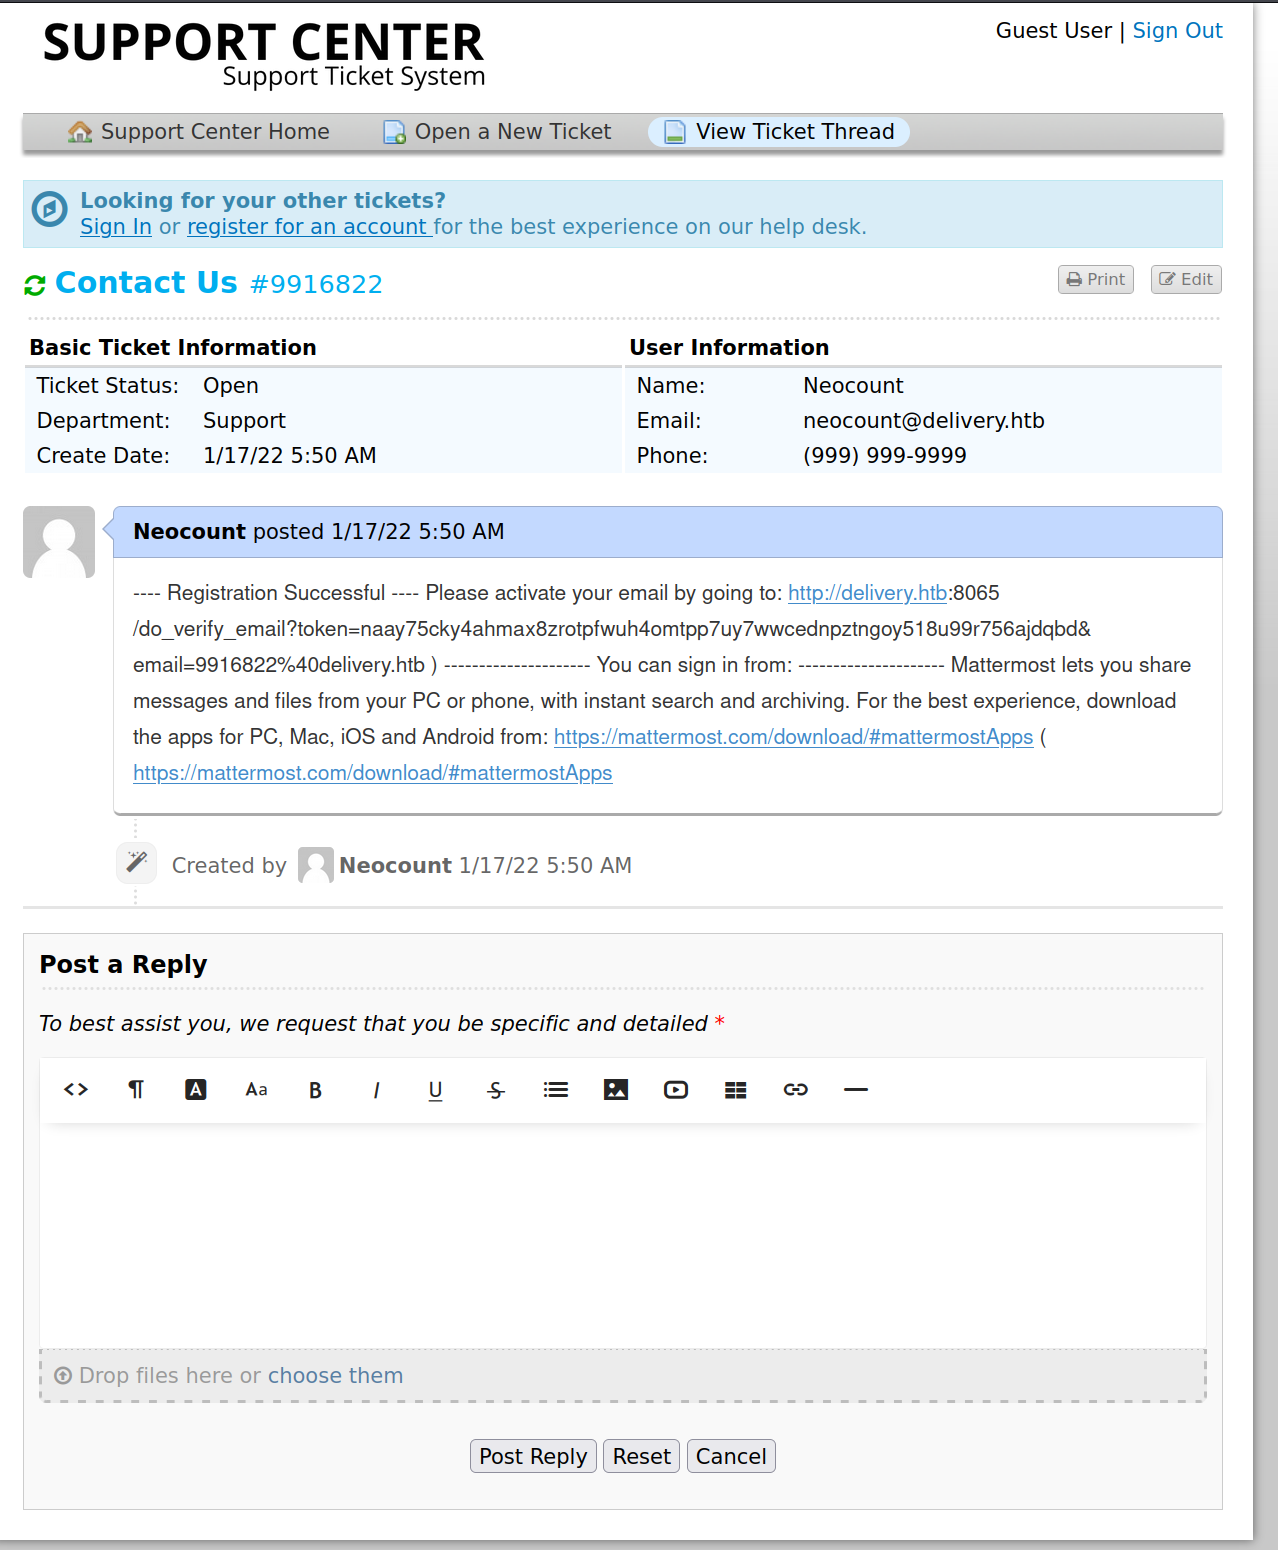Refresh ticket with green reload icon

point(35,286)
